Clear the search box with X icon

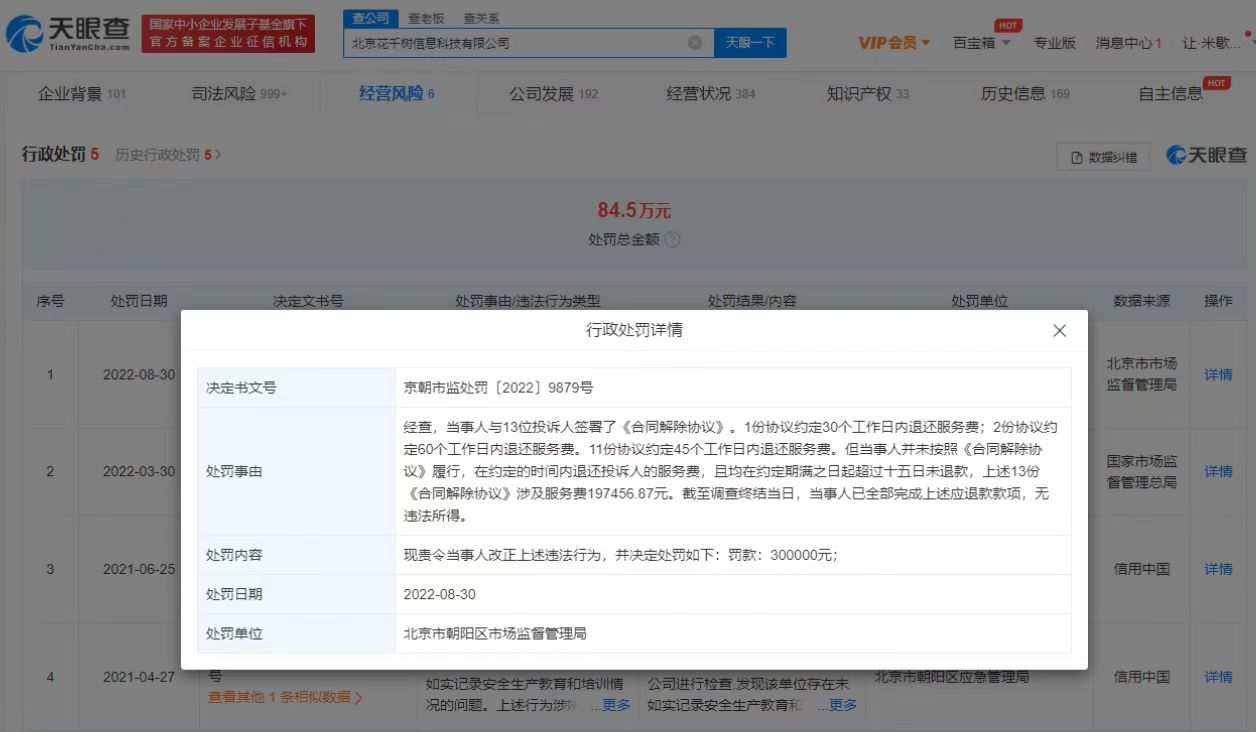click(695, 43)
